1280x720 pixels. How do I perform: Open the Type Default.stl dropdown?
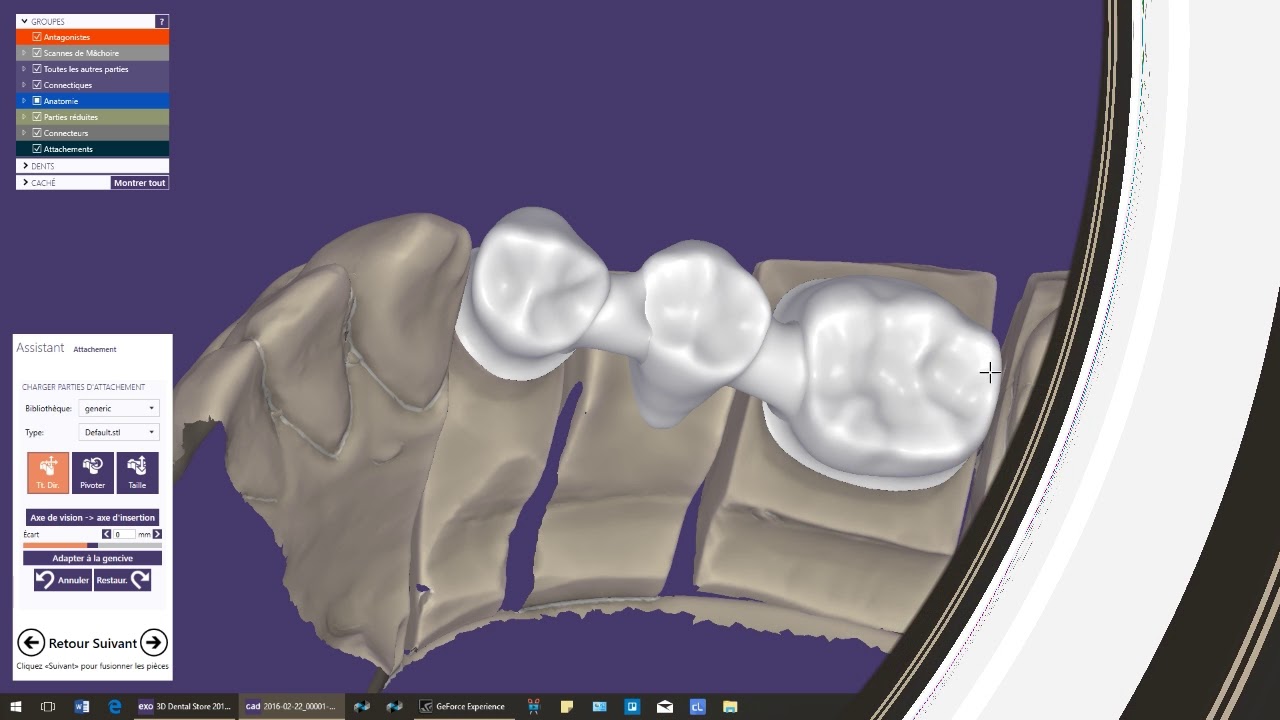119,432
